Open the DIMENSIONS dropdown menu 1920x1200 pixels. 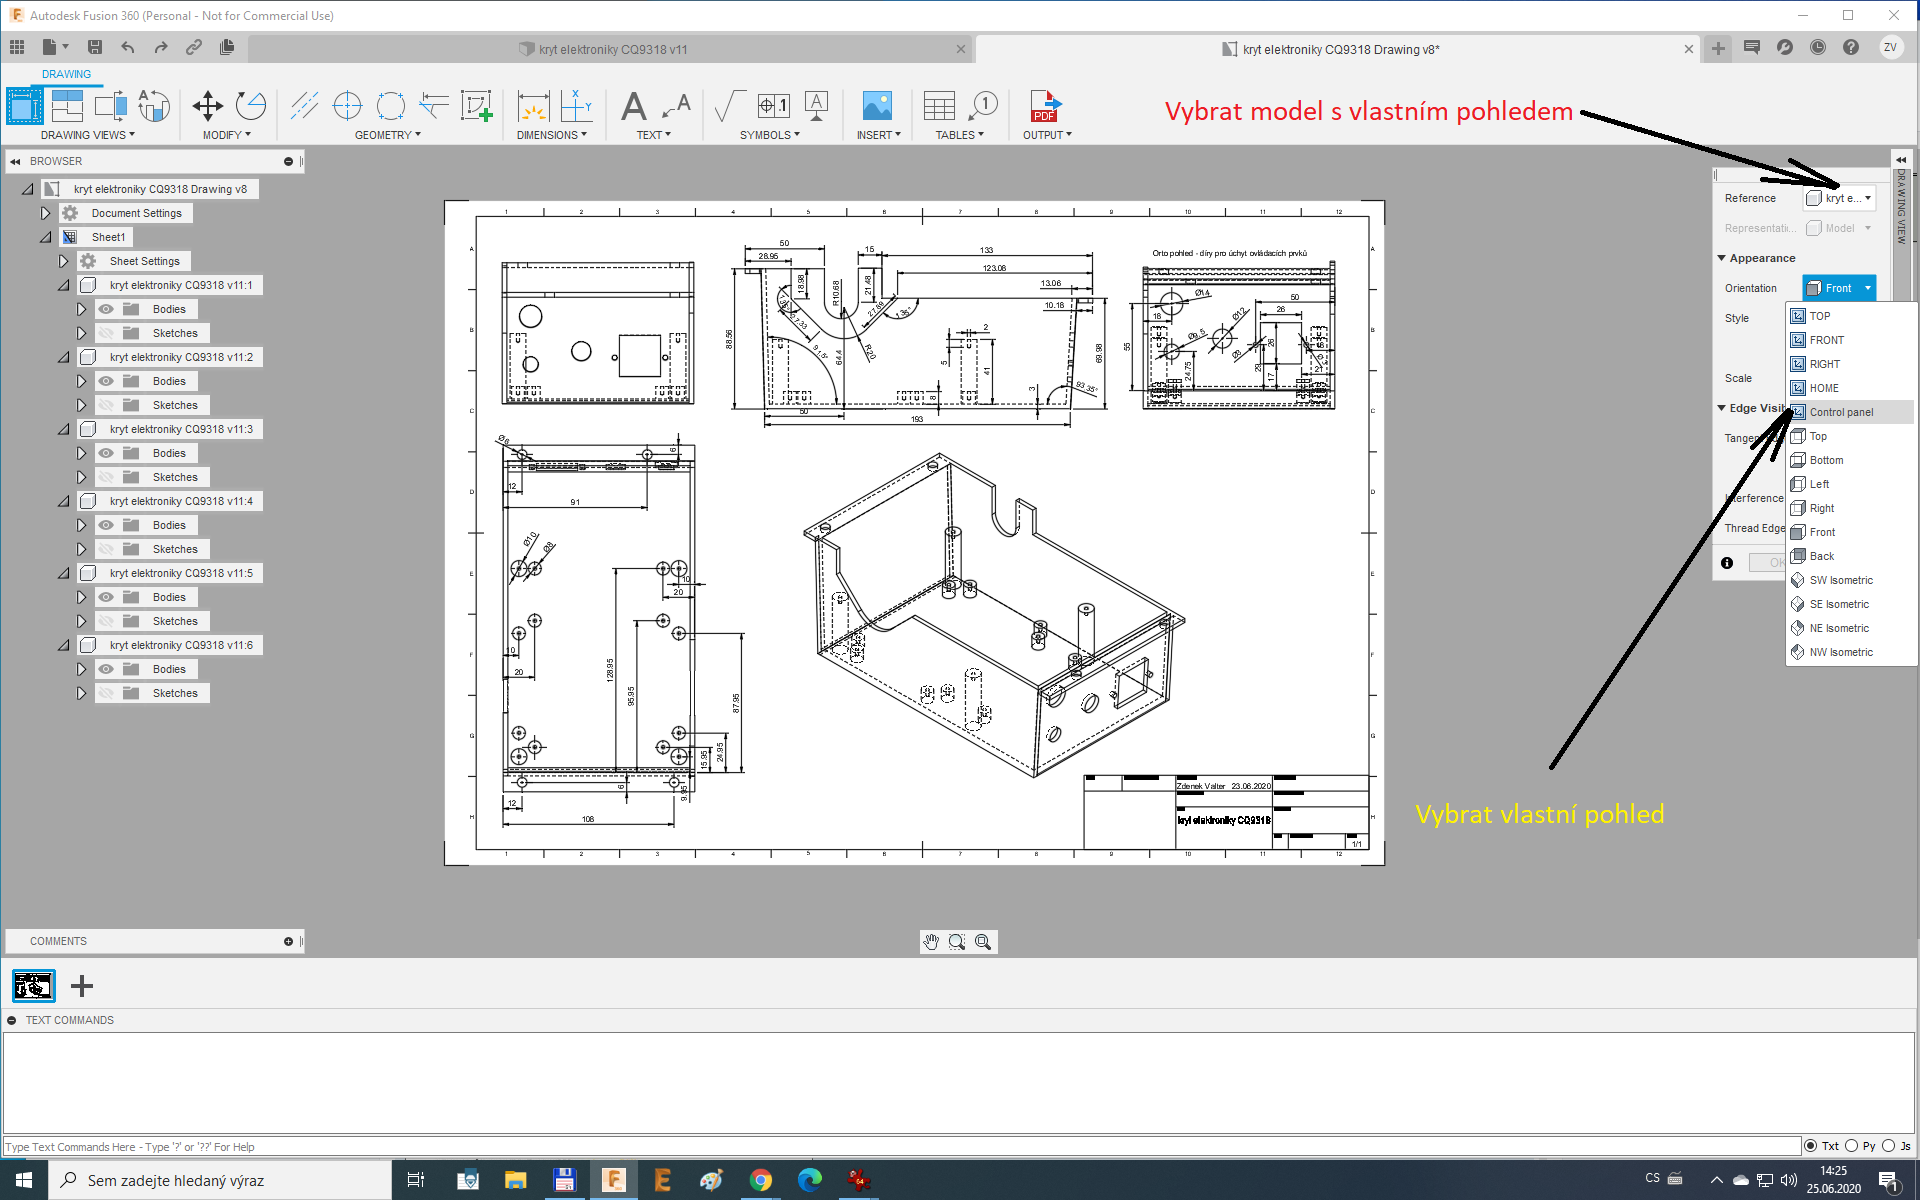pos(552,135)
